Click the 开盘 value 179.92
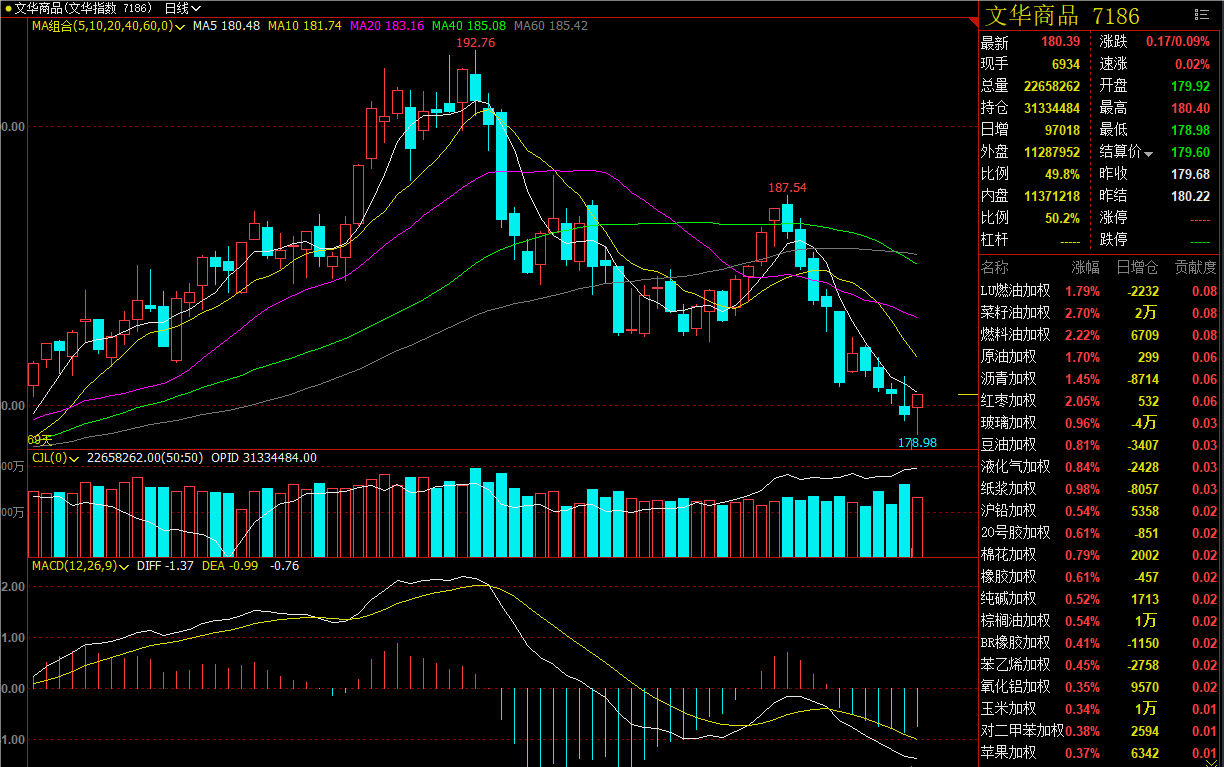The image size is (1224, 767). (1191, 86)
